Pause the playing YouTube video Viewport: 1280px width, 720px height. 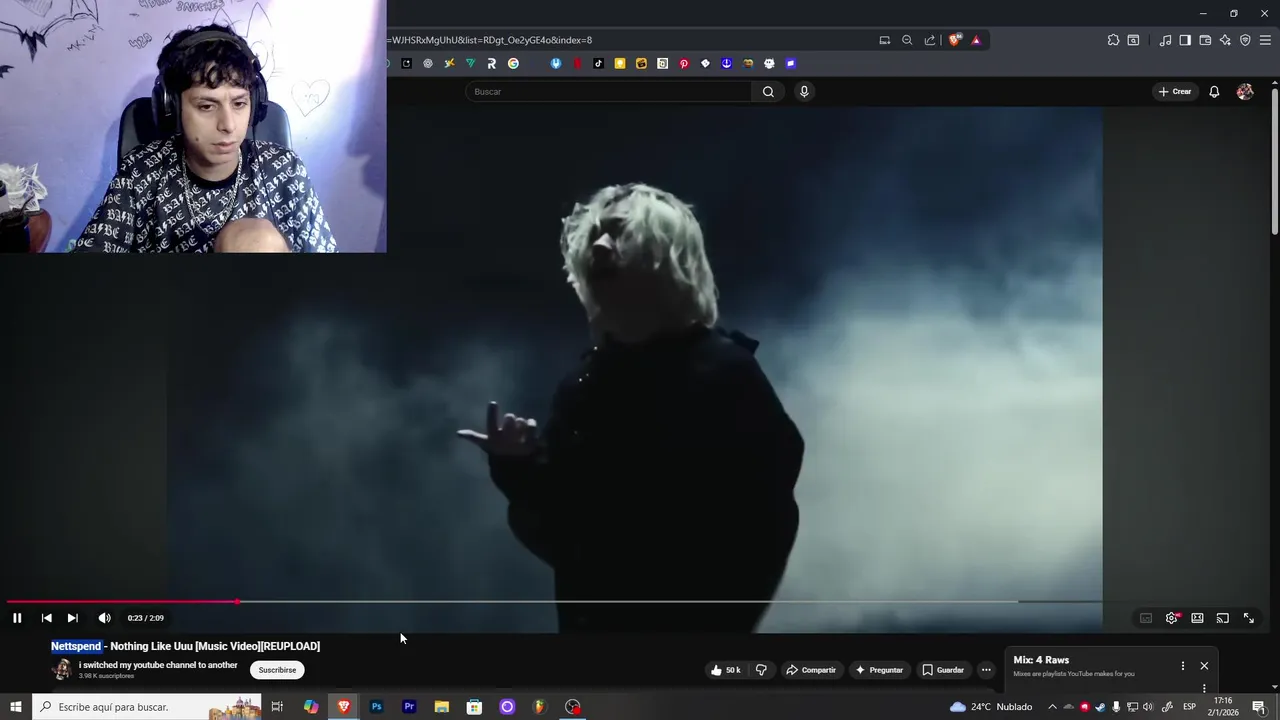(x=17, y=618)
